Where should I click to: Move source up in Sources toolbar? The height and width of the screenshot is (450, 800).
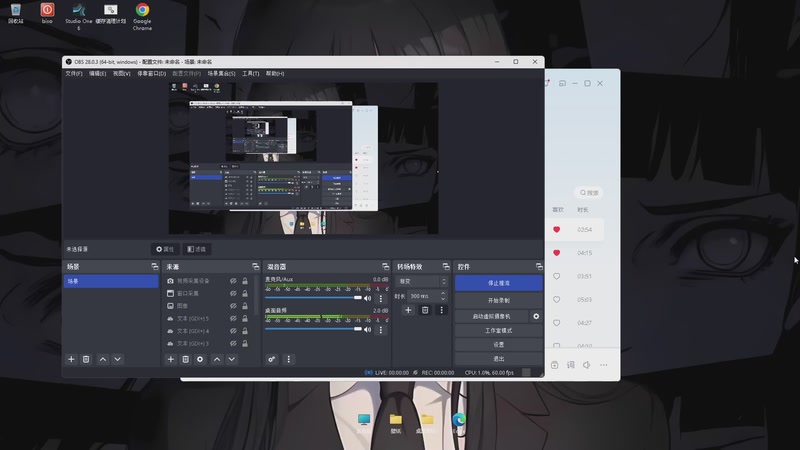[217, 359]
